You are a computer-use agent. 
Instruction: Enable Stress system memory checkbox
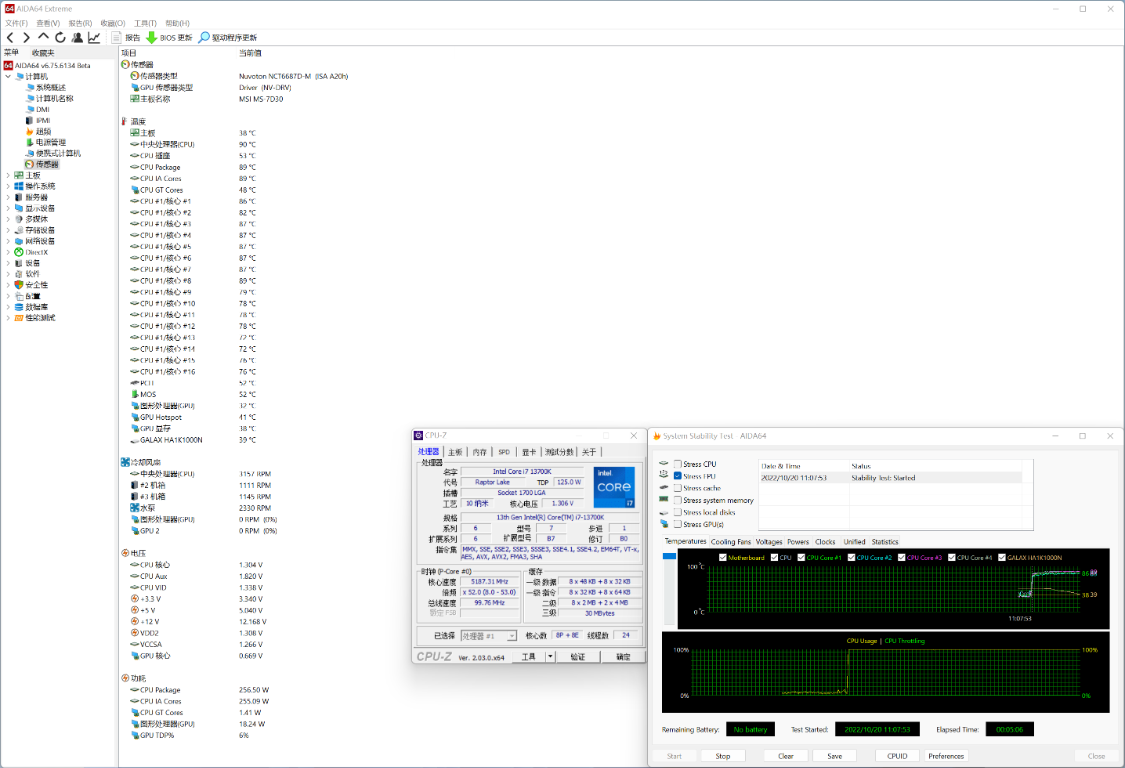677,500
